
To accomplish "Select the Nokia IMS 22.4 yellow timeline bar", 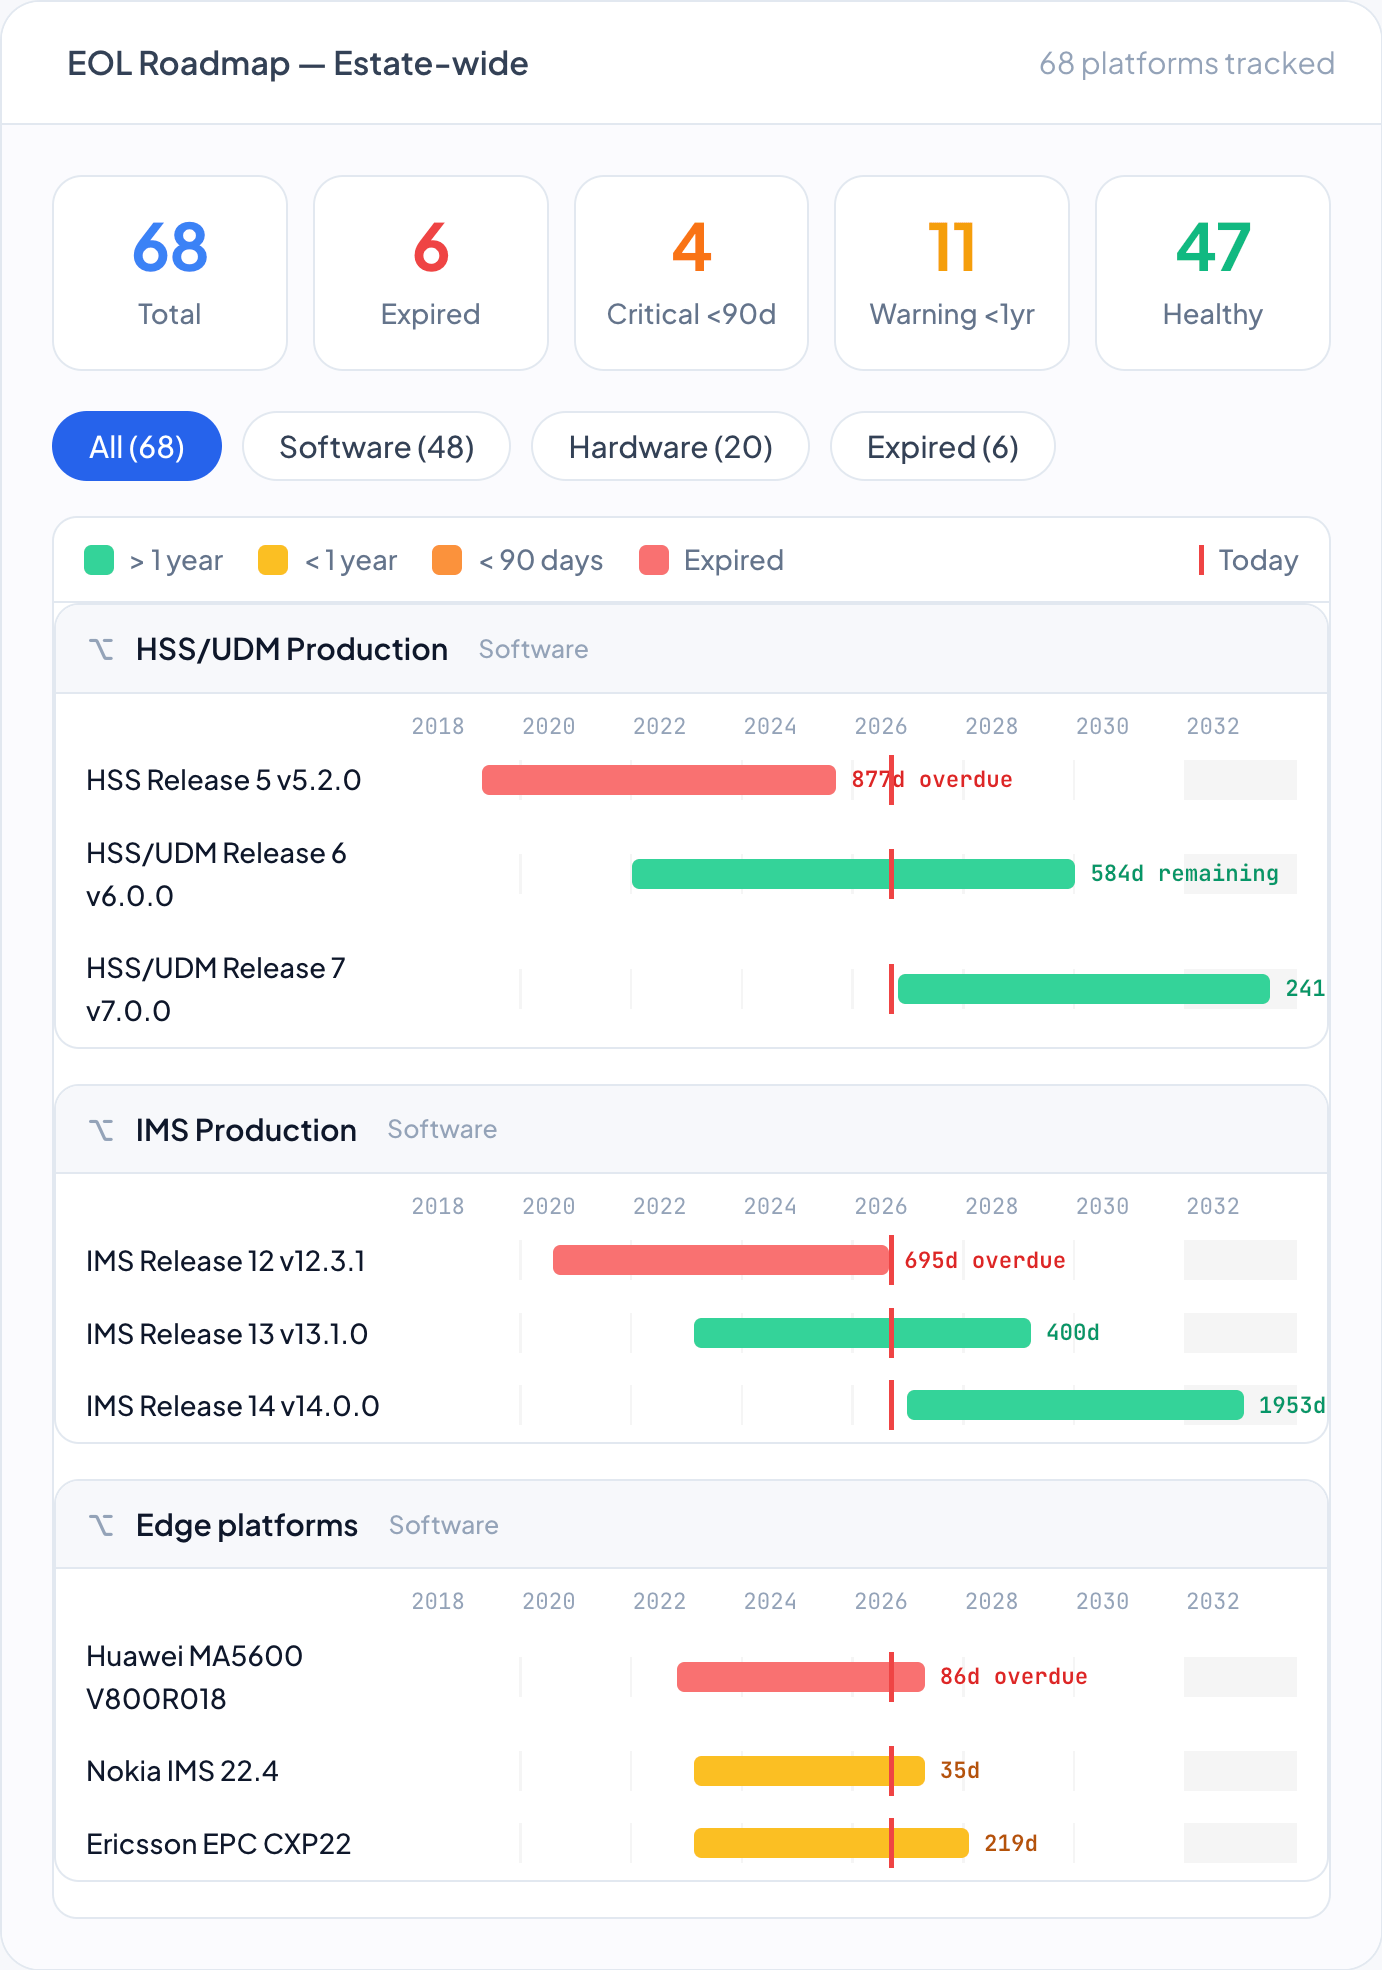I will point(809,1771).
